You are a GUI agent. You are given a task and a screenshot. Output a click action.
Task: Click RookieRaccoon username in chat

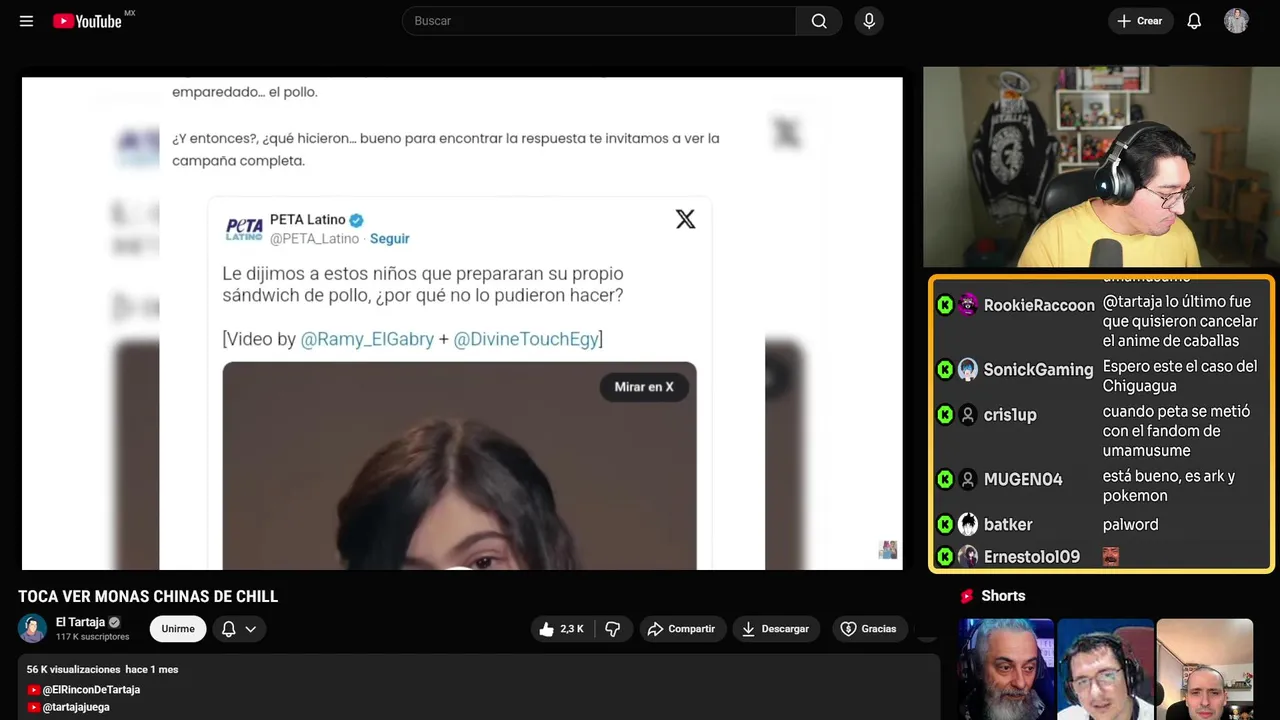coord(1039,305)
